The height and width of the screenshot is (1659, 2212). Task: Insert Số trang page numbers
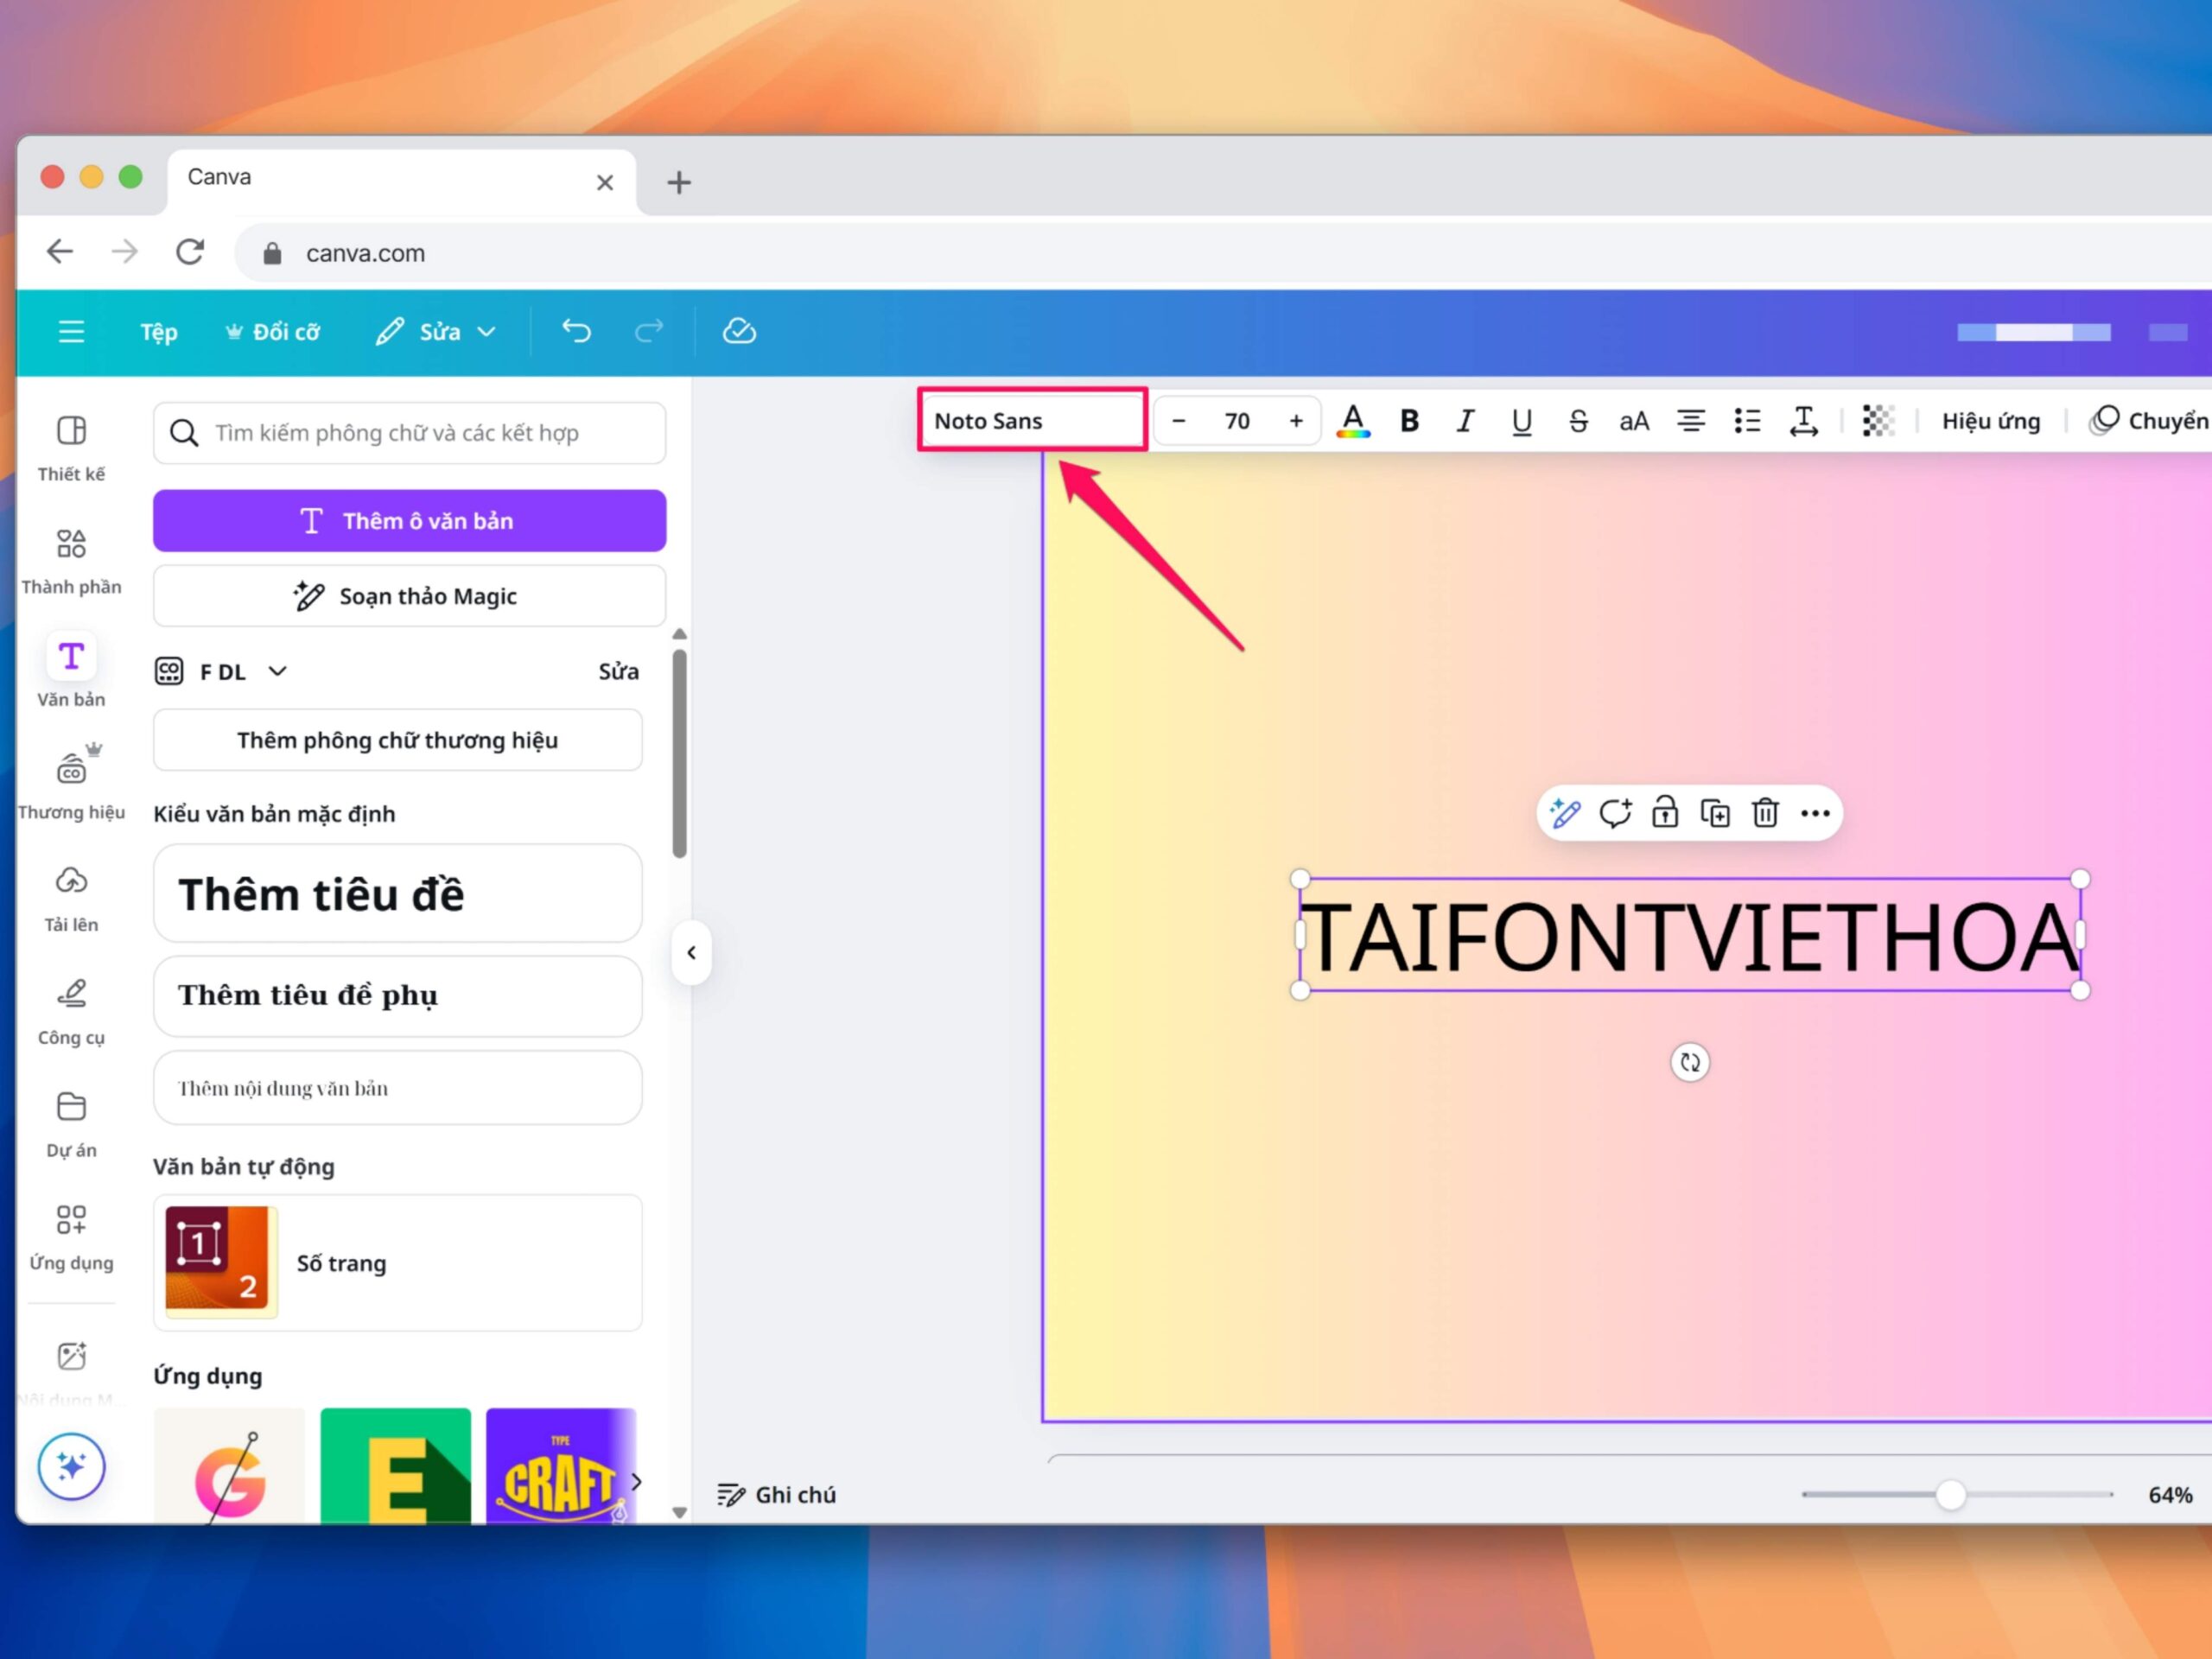tap(397, 1262)
